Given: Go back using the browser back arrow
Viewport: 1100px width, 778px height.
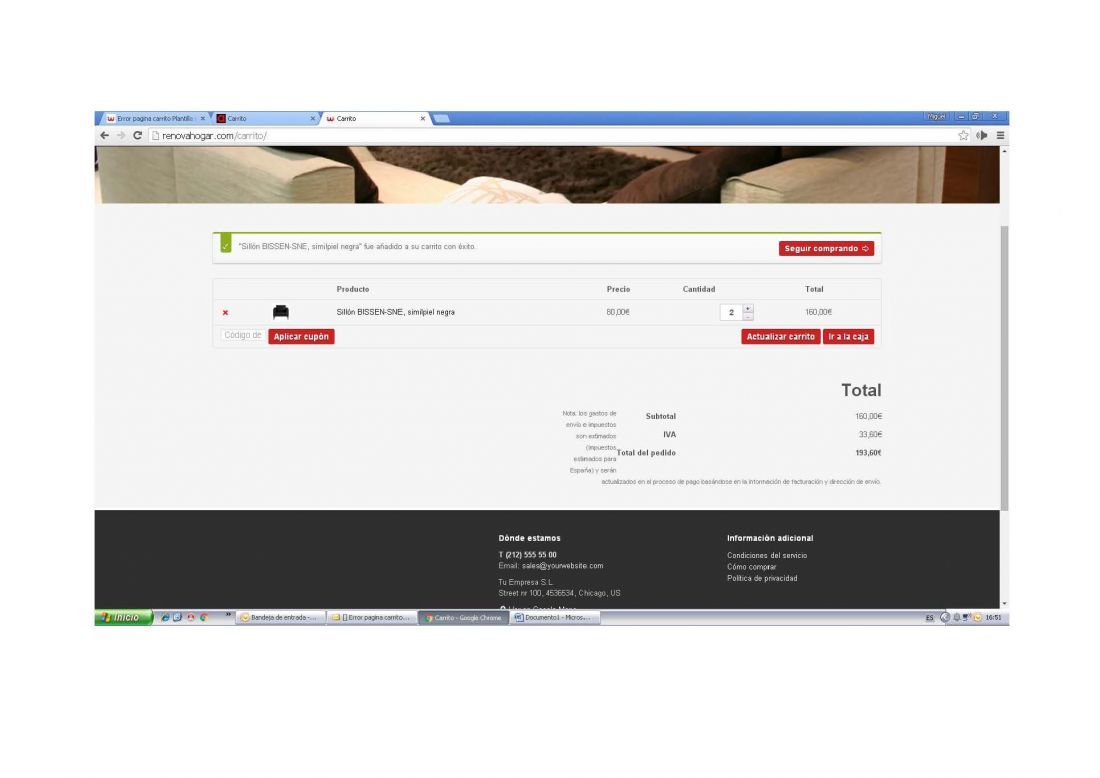Looking at the screenshot, I should click(105, 135).
